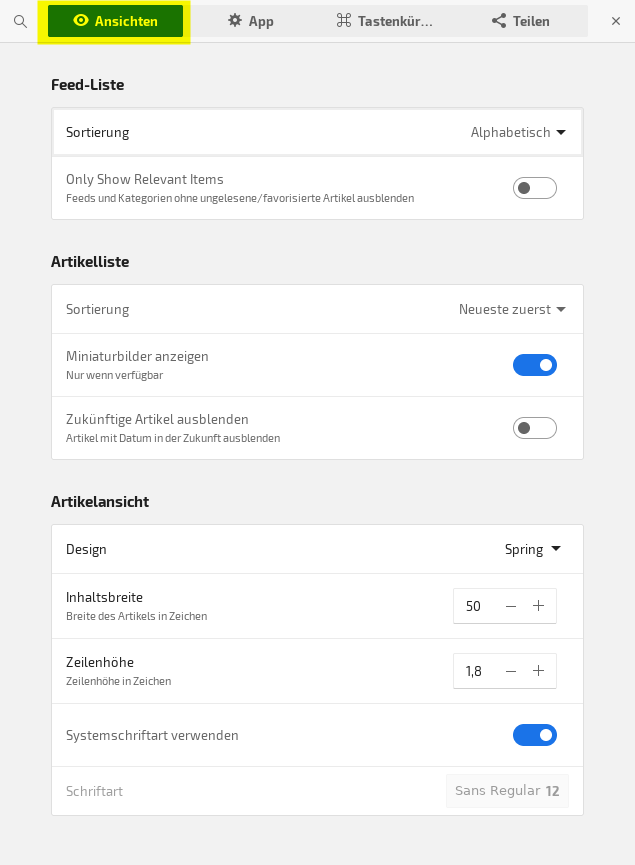
Task: Click the command-key icon for Tastenkürzel
Action: (x=344, y=20)
